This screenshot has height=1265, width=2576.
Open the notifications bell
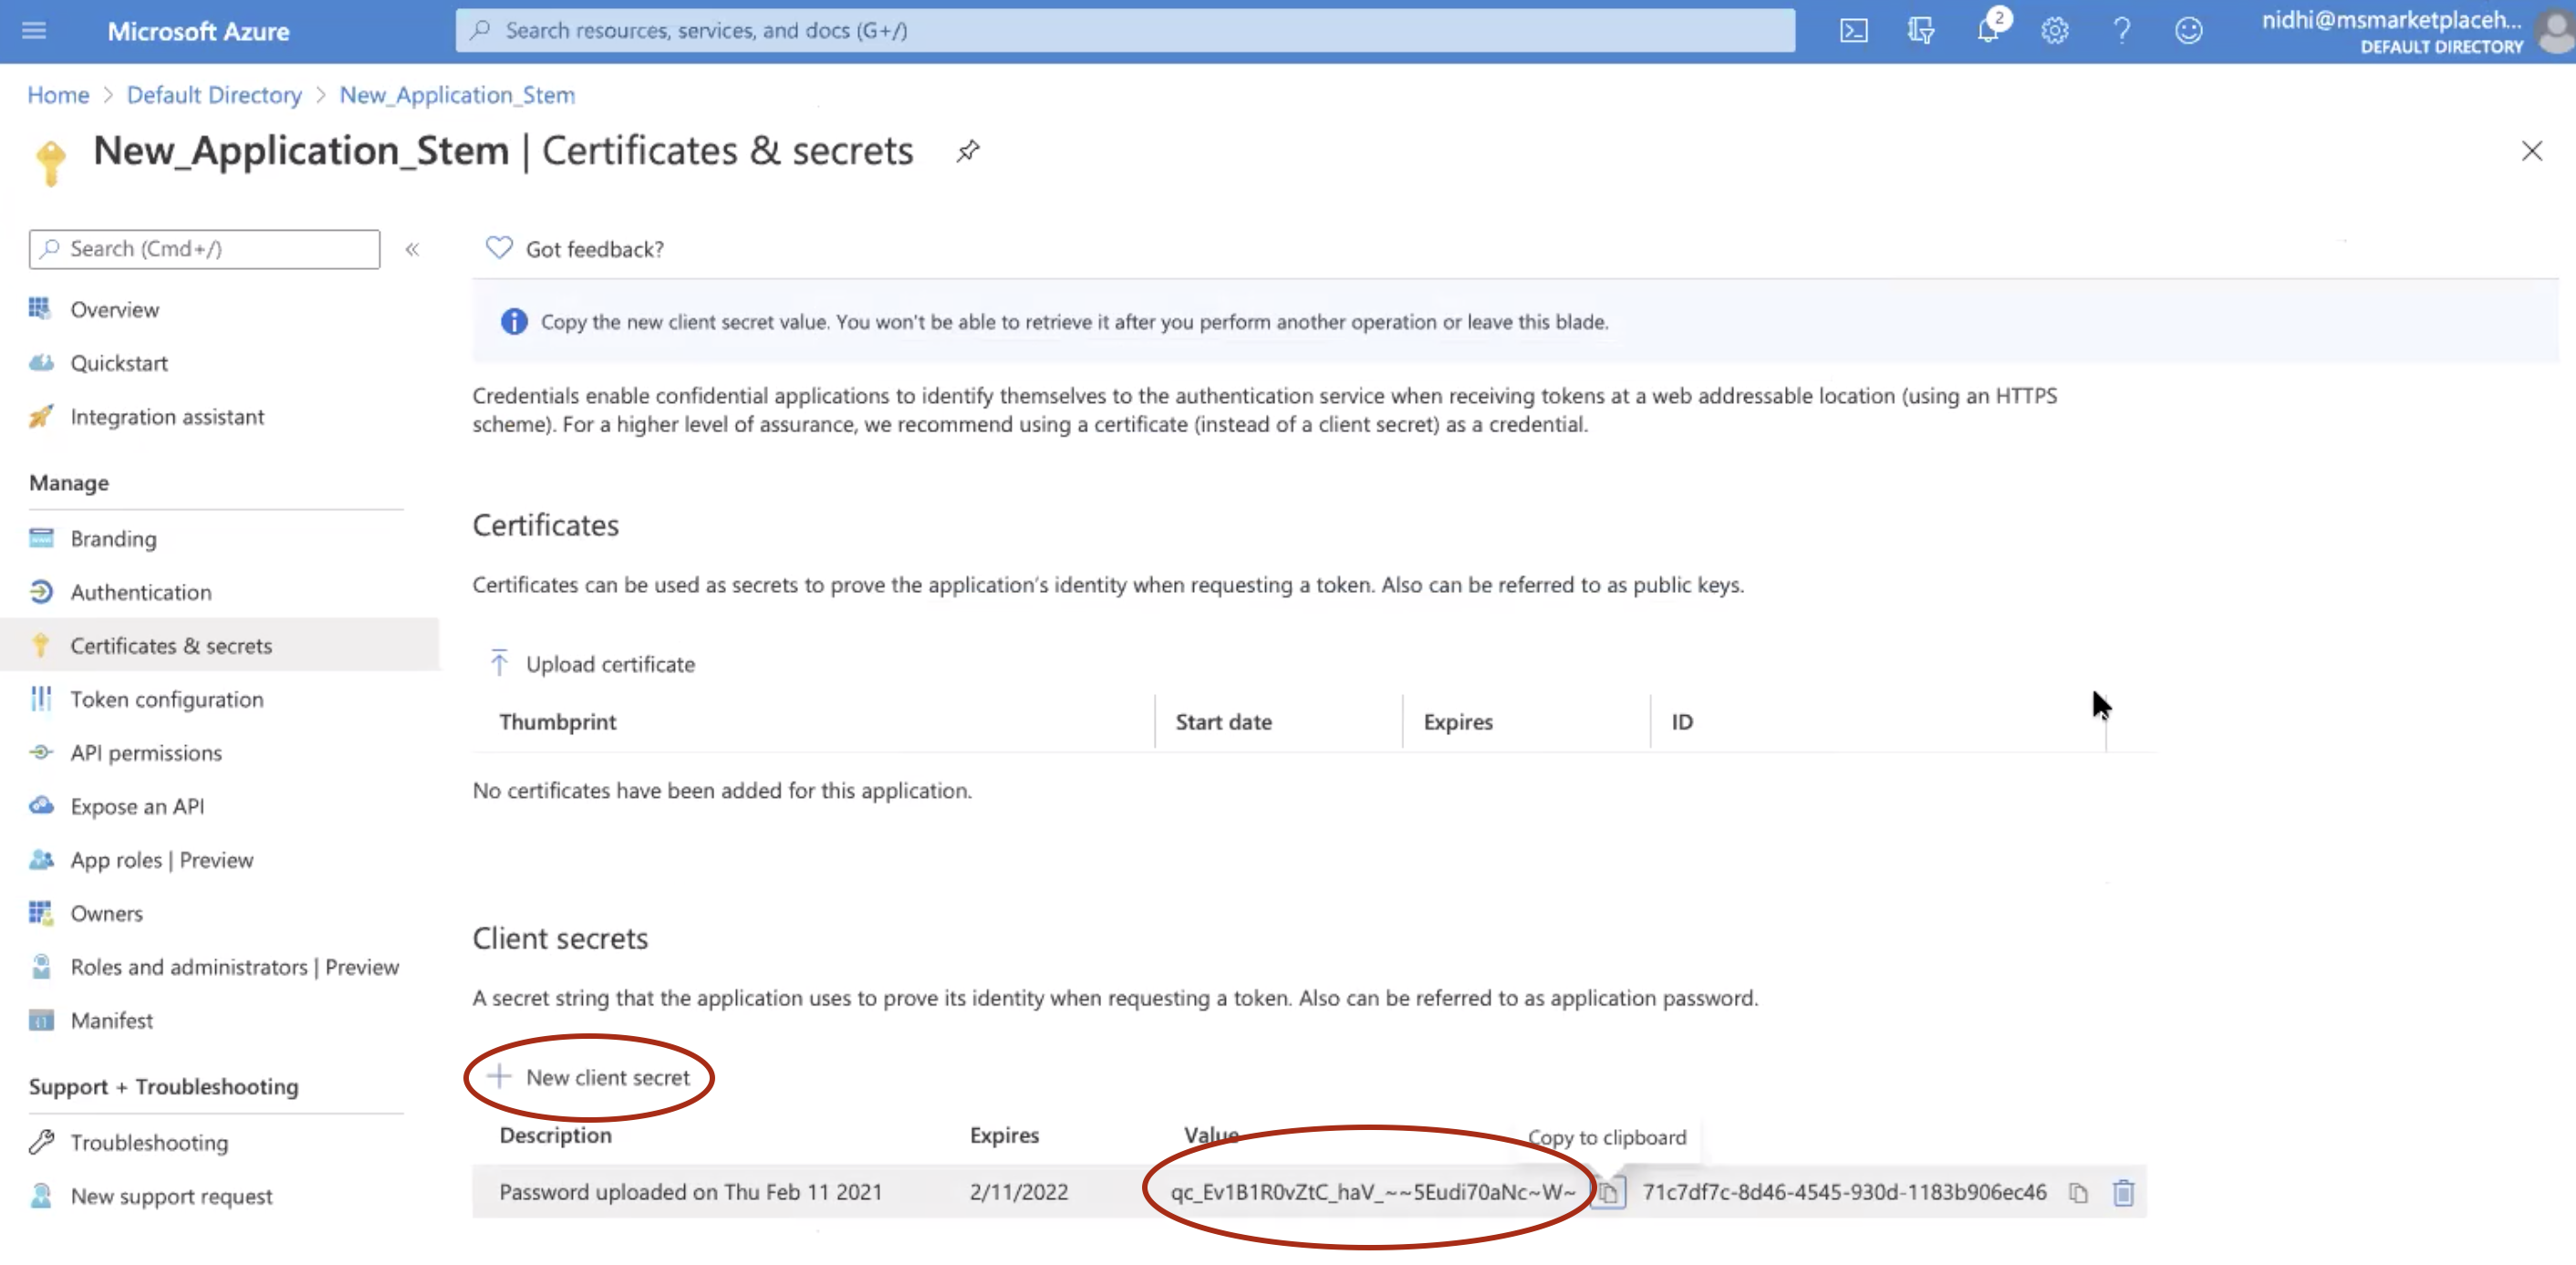(x=1988, y=29)
